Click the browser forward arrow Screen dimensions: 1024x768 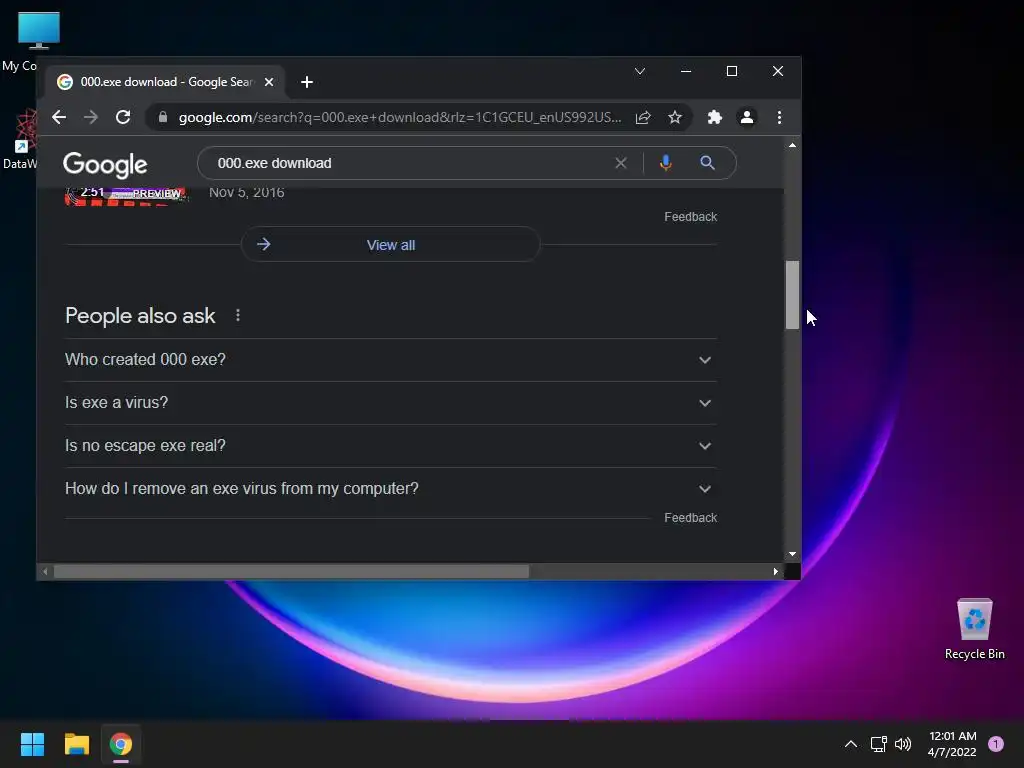pos(91,118)
